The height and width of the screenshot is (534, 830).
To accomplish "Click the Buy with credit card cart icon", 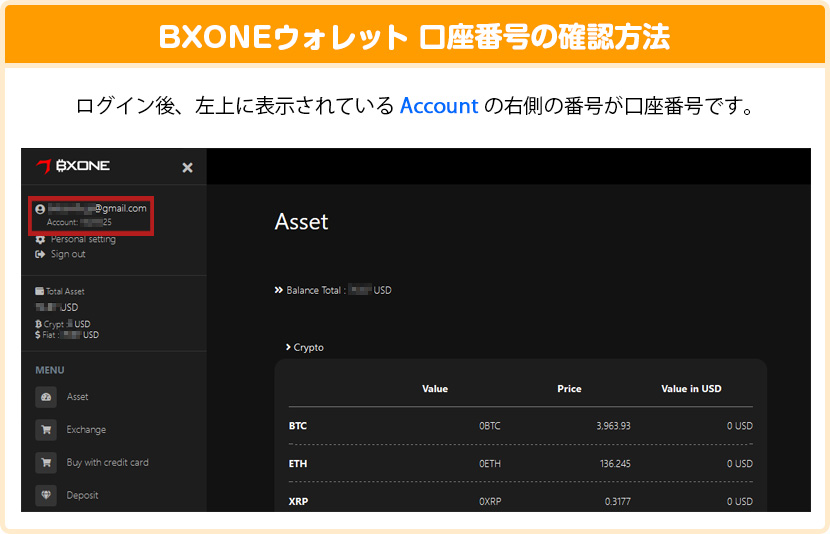I will pyautogui.click(x=46, y=463).
